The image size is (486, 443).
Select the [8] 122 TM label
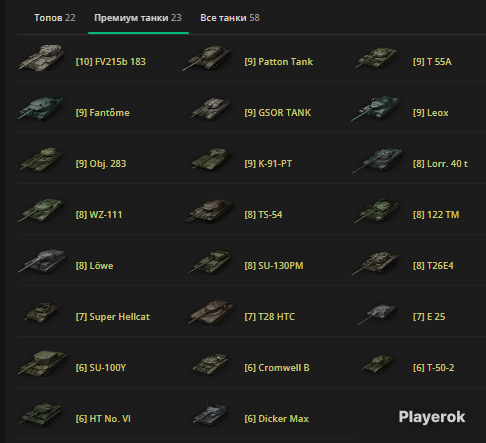pyautogui.click(x=436, y=215)
